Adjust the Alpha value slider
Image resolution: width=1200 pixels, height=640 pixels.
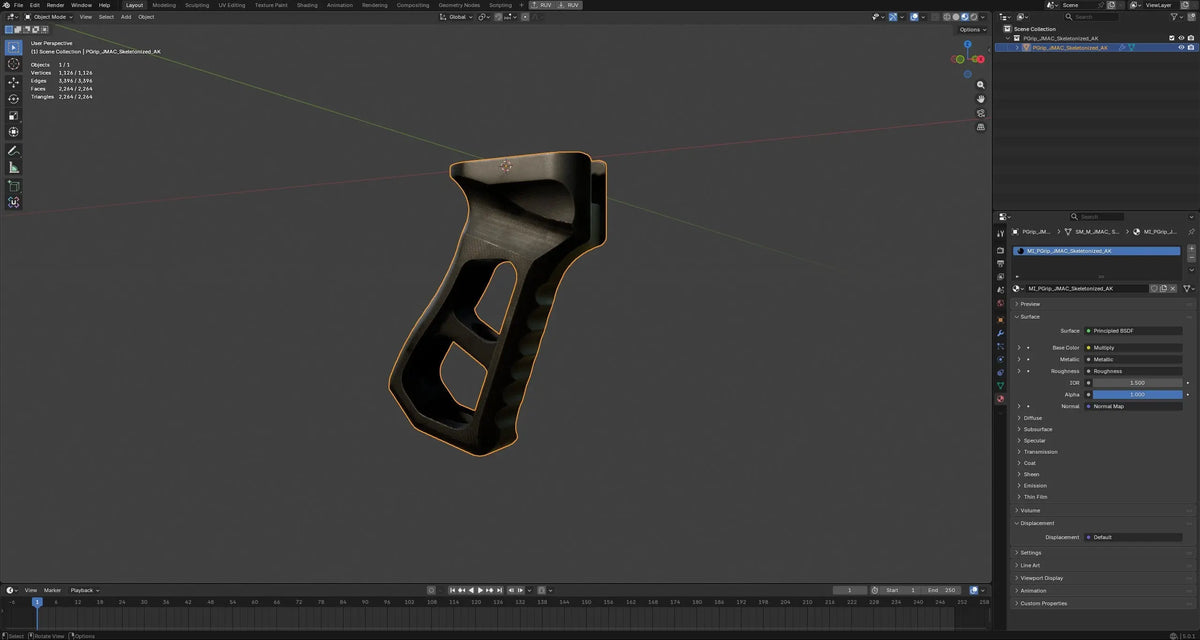(1137, 394)
